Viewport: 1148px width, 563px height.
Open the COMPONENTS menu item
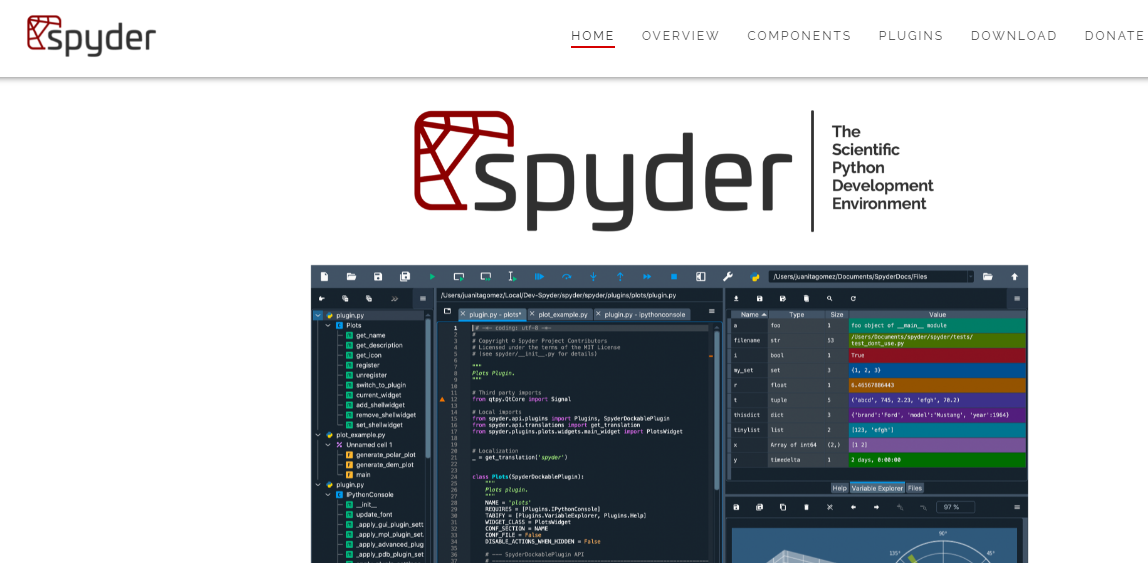(x=799, y=36)
